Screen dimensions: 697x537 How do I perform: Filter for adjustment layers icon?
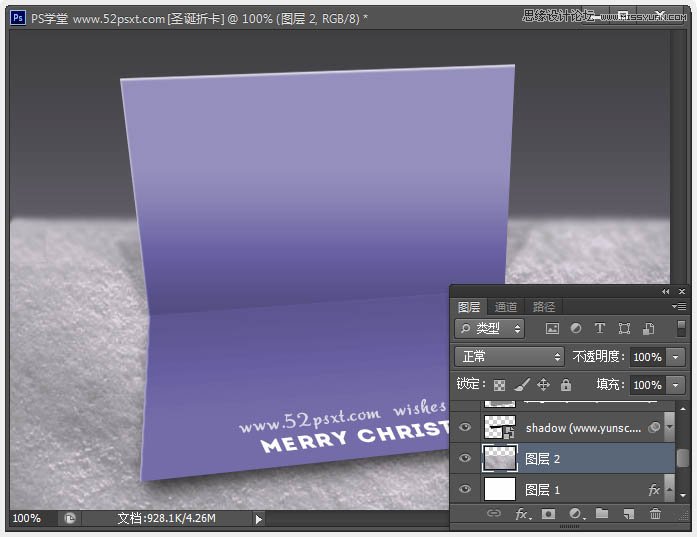[x=576, y=329]
